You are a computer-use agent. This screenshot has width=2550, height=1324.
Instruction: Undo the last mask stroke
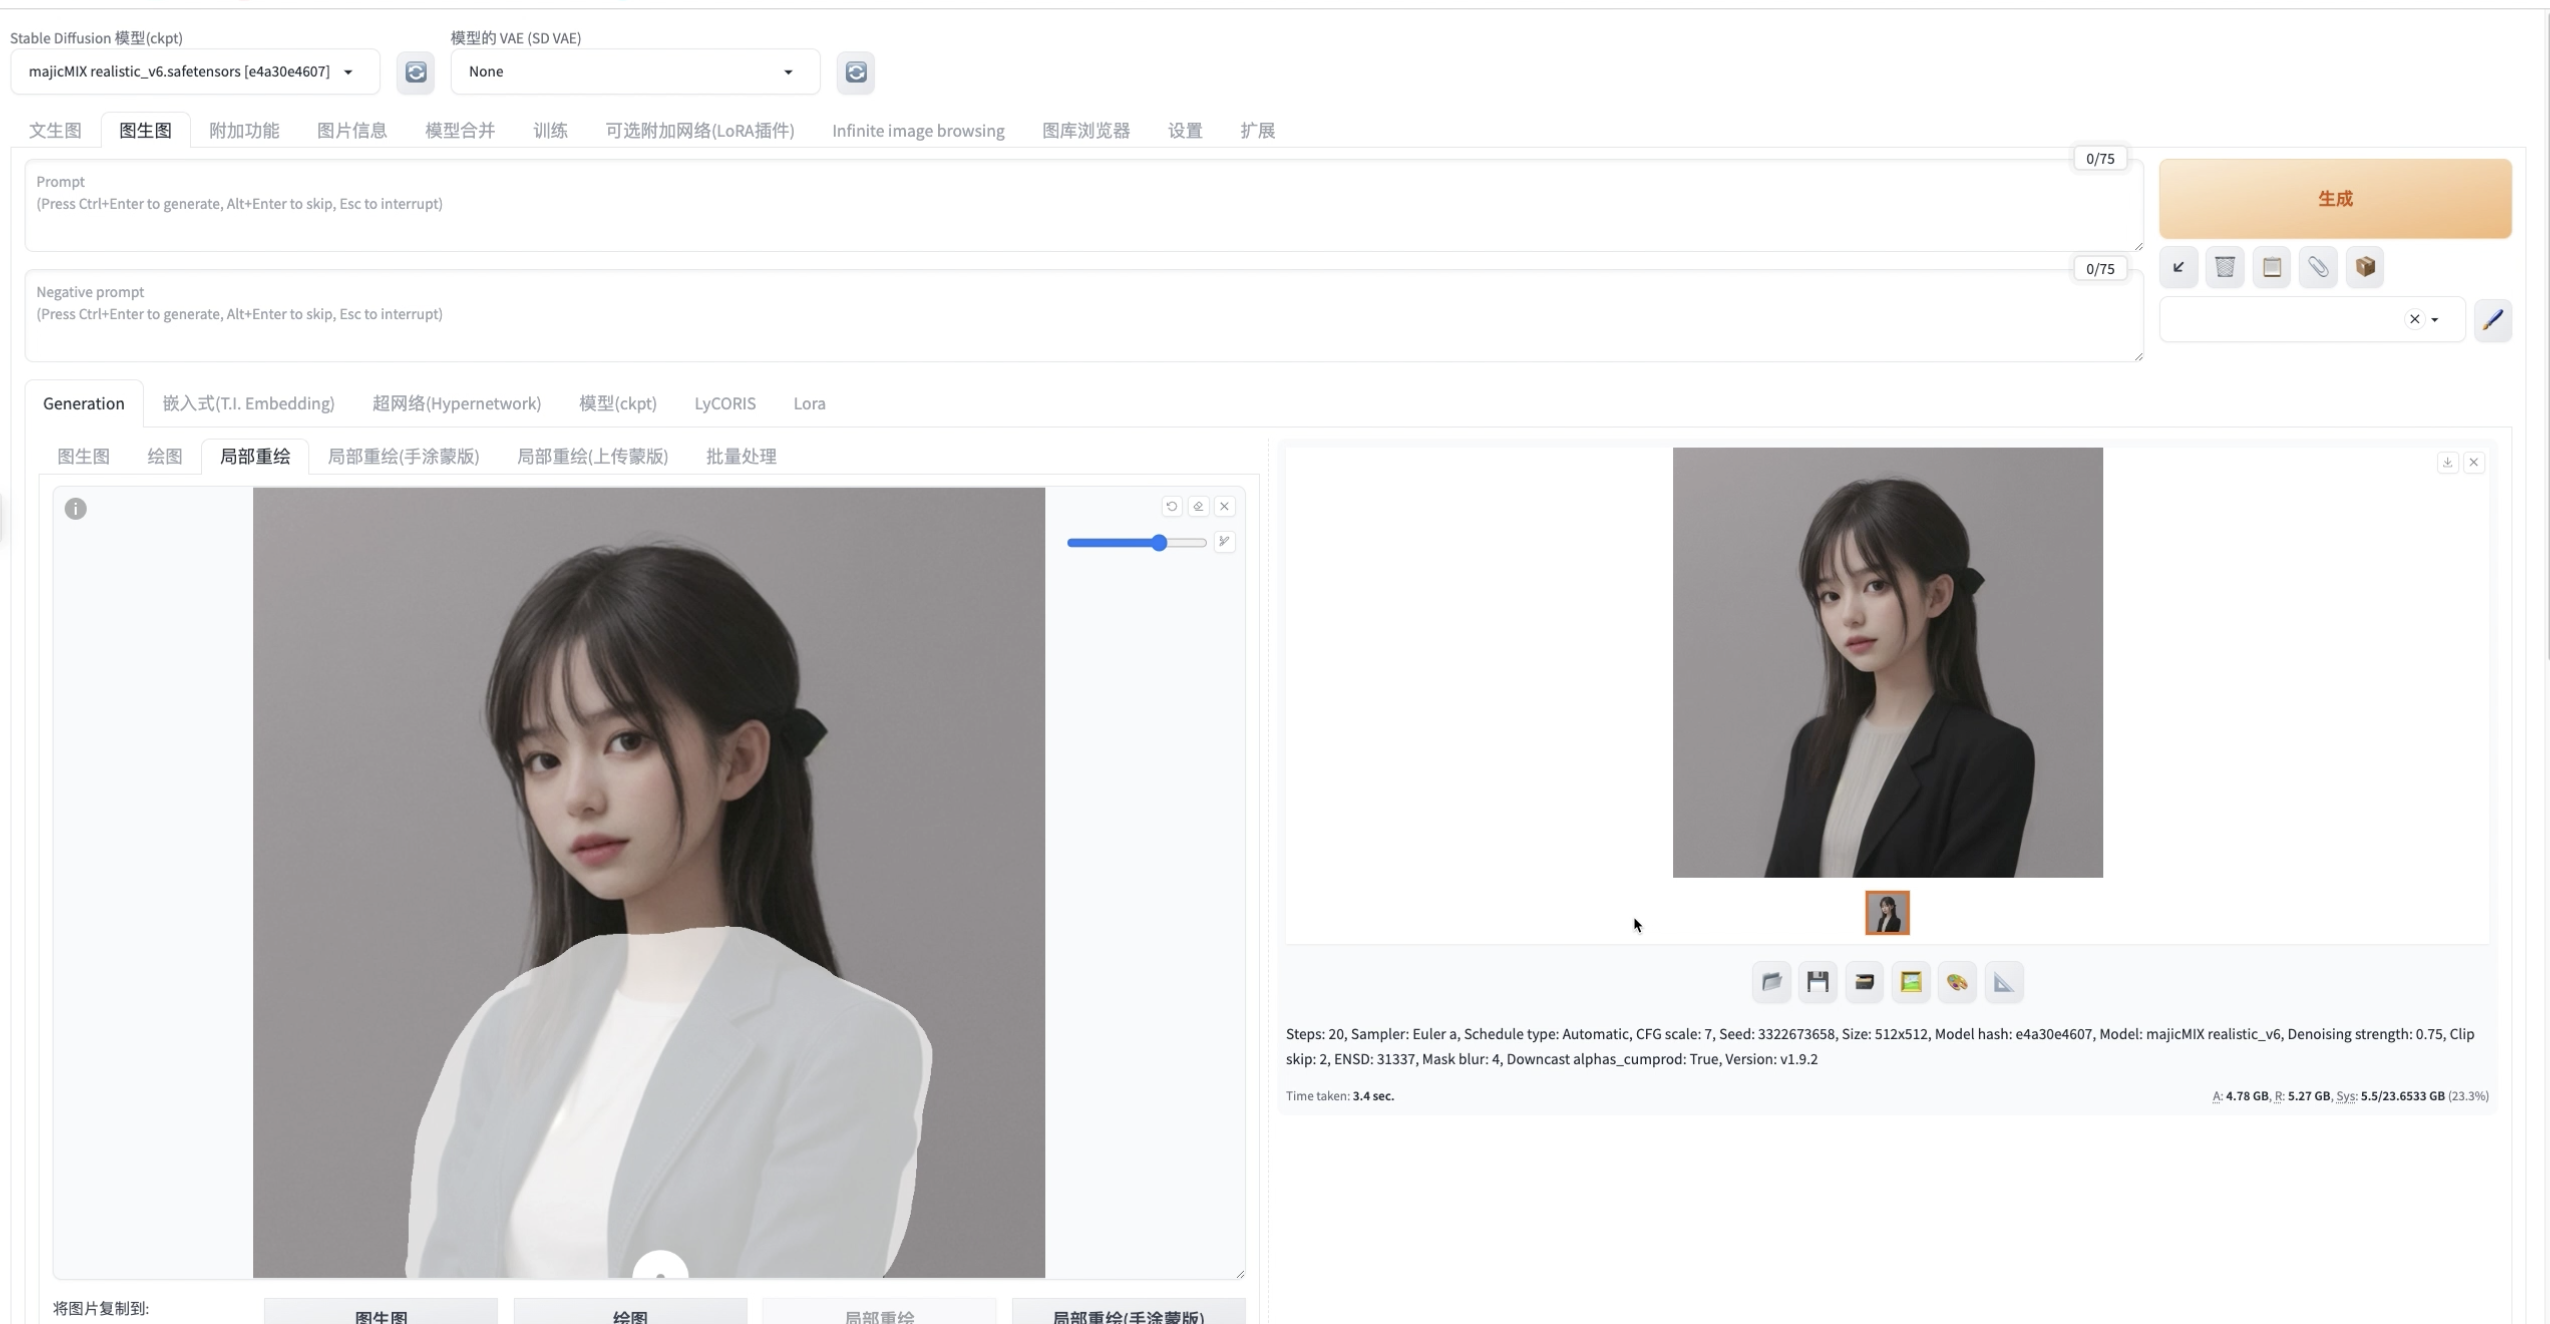[x=1172, y=506]
